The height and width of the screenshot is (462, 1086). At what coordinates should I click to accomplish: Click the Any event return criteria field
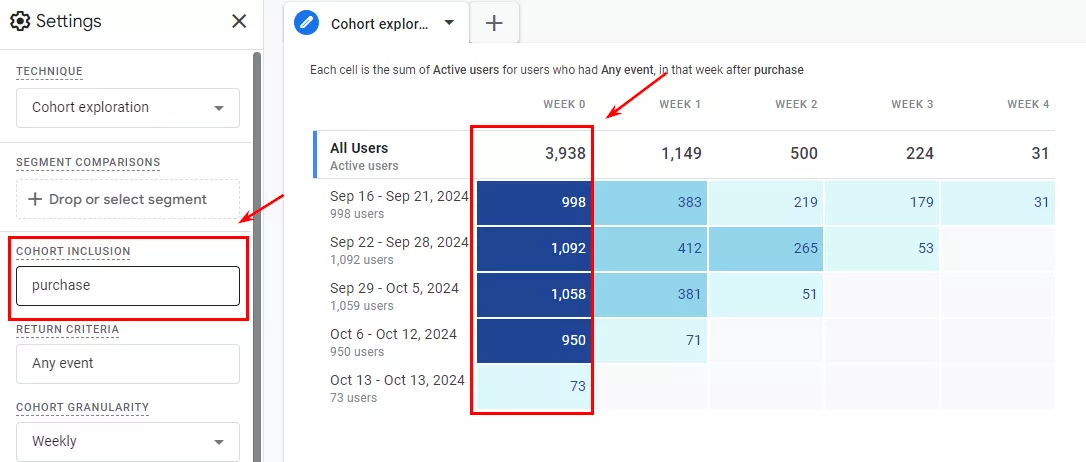point(128,364)
